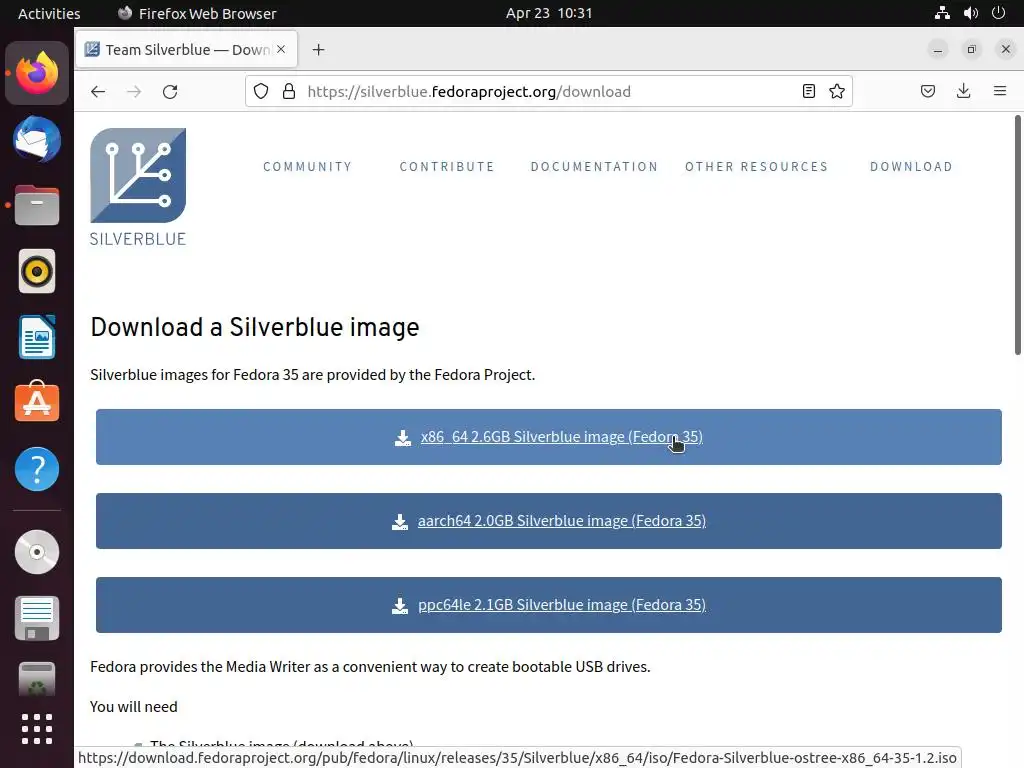Open the Help icon in dock
This screenshot has width=1024, height=768.
[x=37, y=469]
